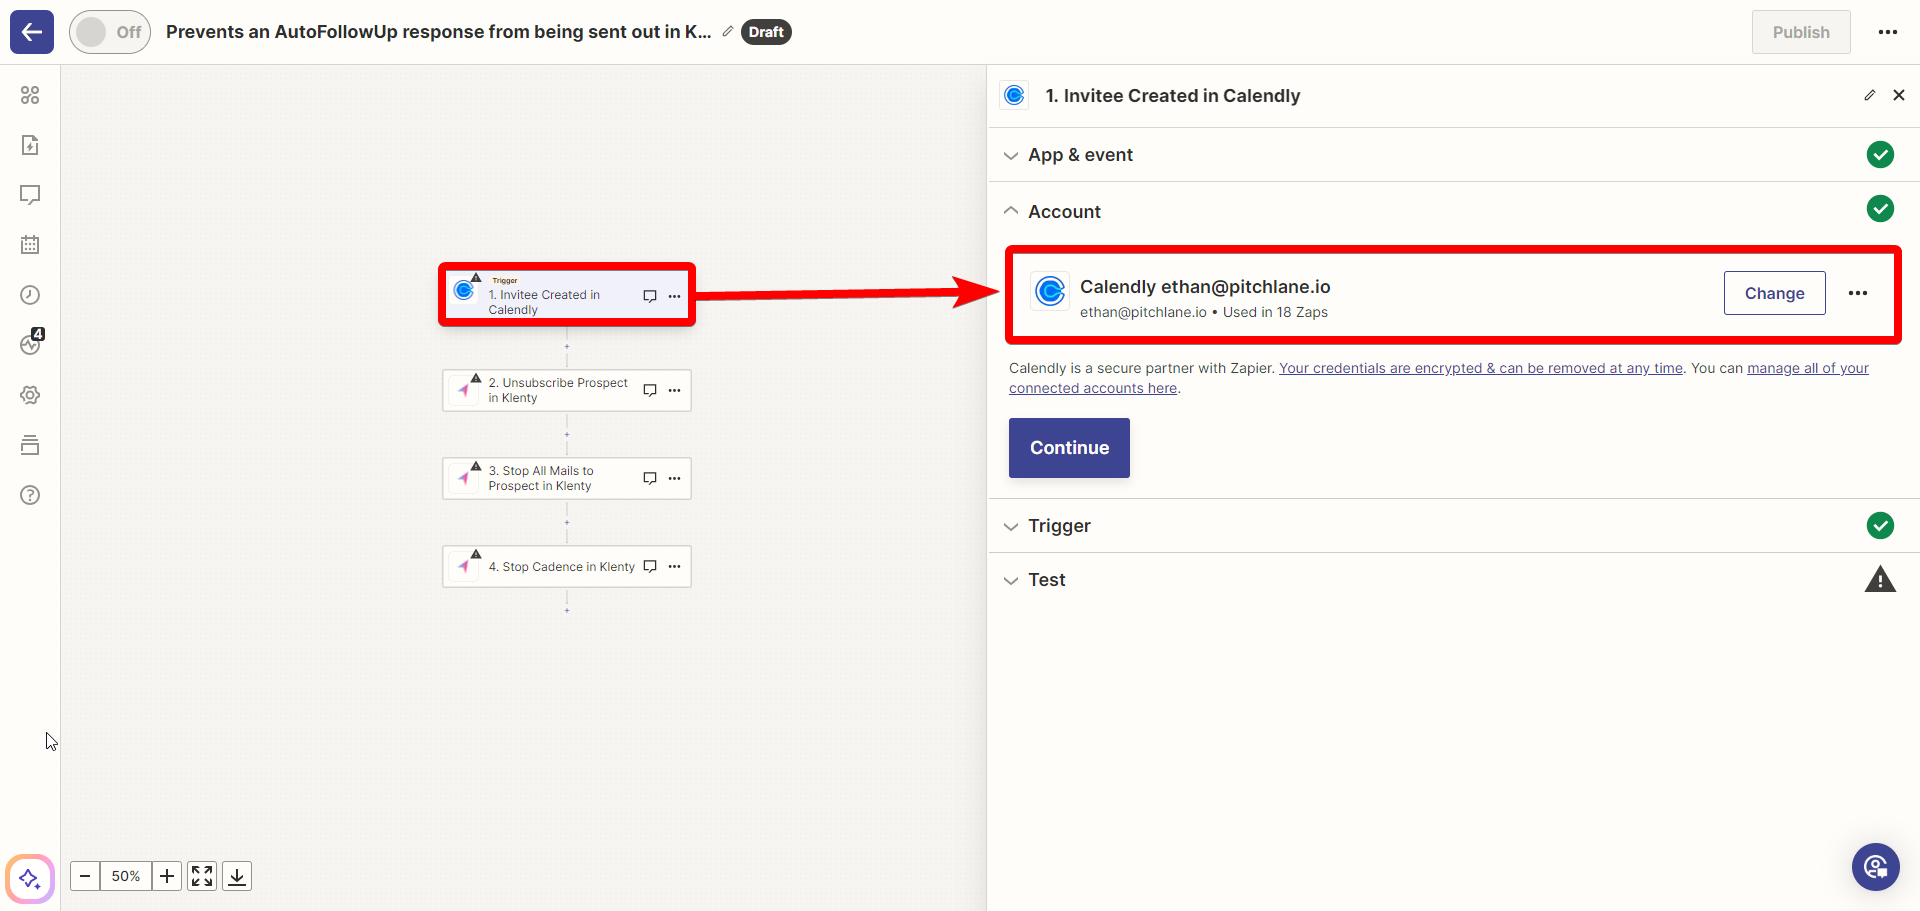The height and width of the screenshot is (911, 1920).
Task: Open the help question mark icon
Action: click(x=30, y=495)
